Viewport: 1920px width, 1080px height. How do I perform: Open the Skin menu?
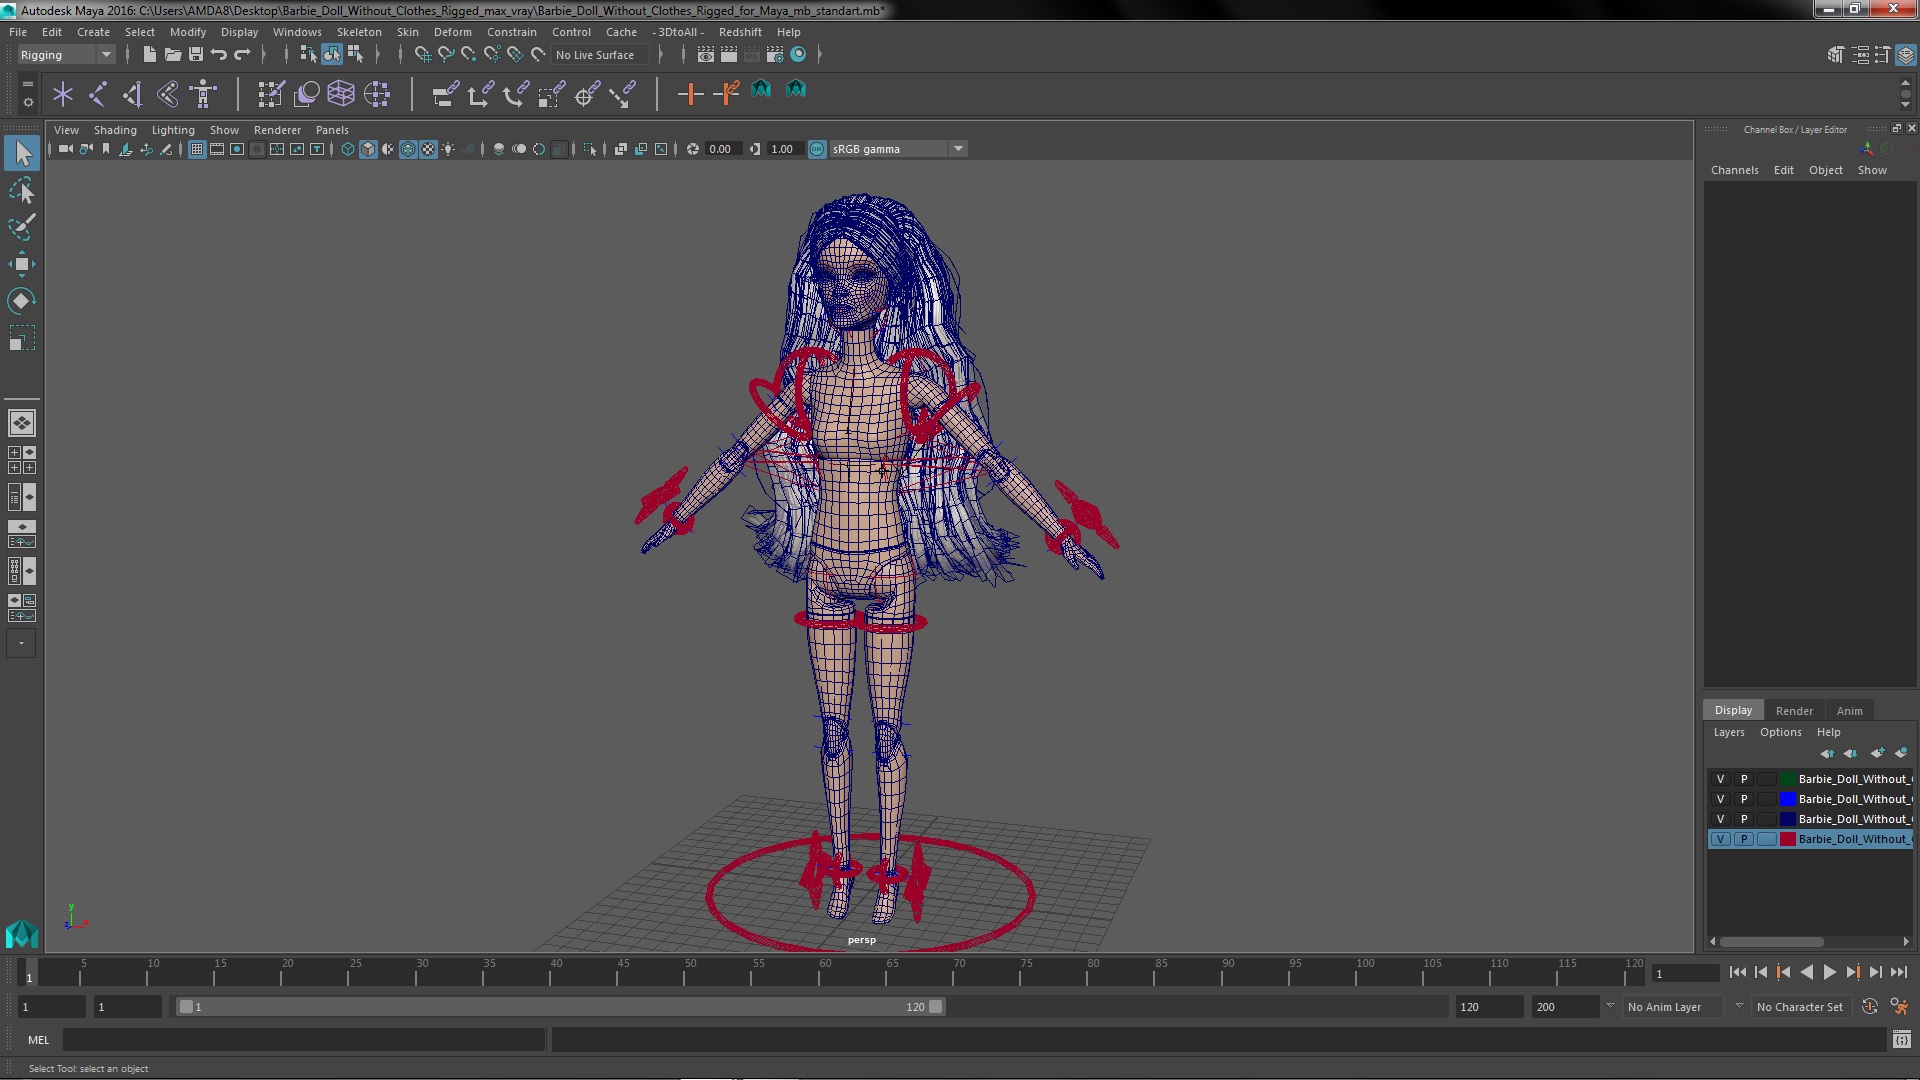(x=408, y=32)
